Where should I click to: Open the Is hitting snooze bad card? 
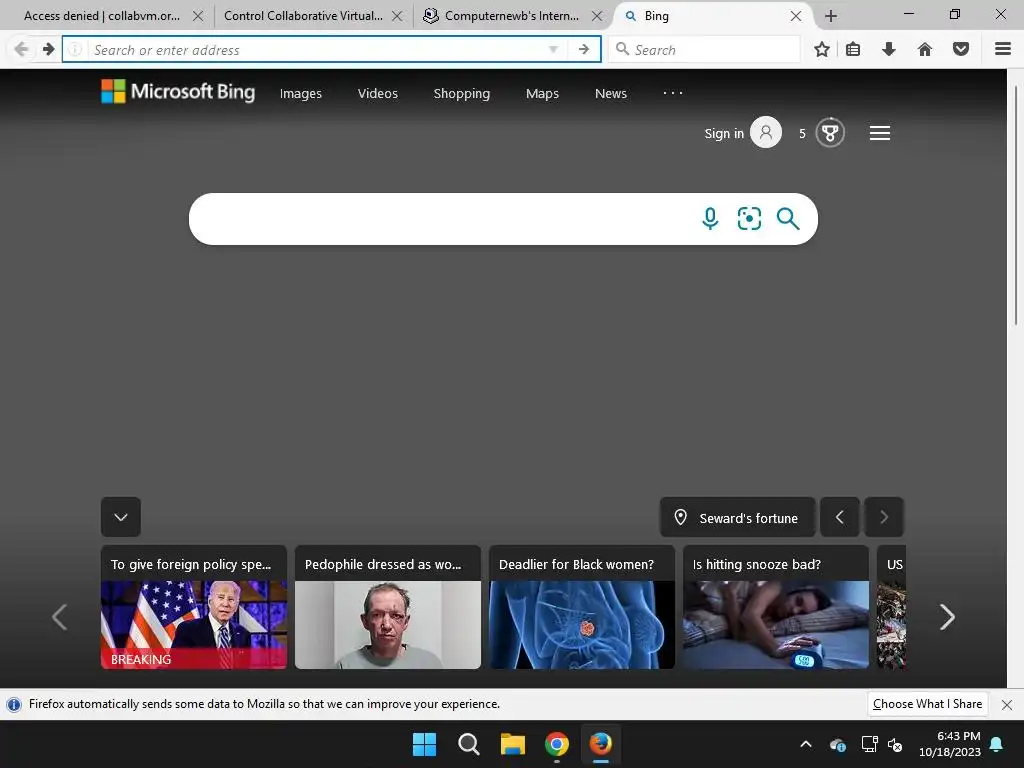pos(776,607)
